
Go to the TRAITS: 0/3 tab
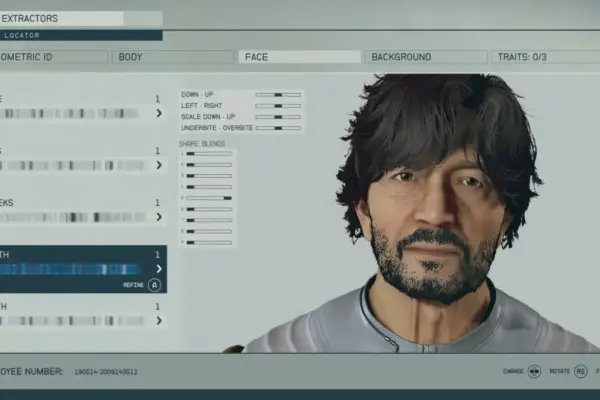(546, 57)
